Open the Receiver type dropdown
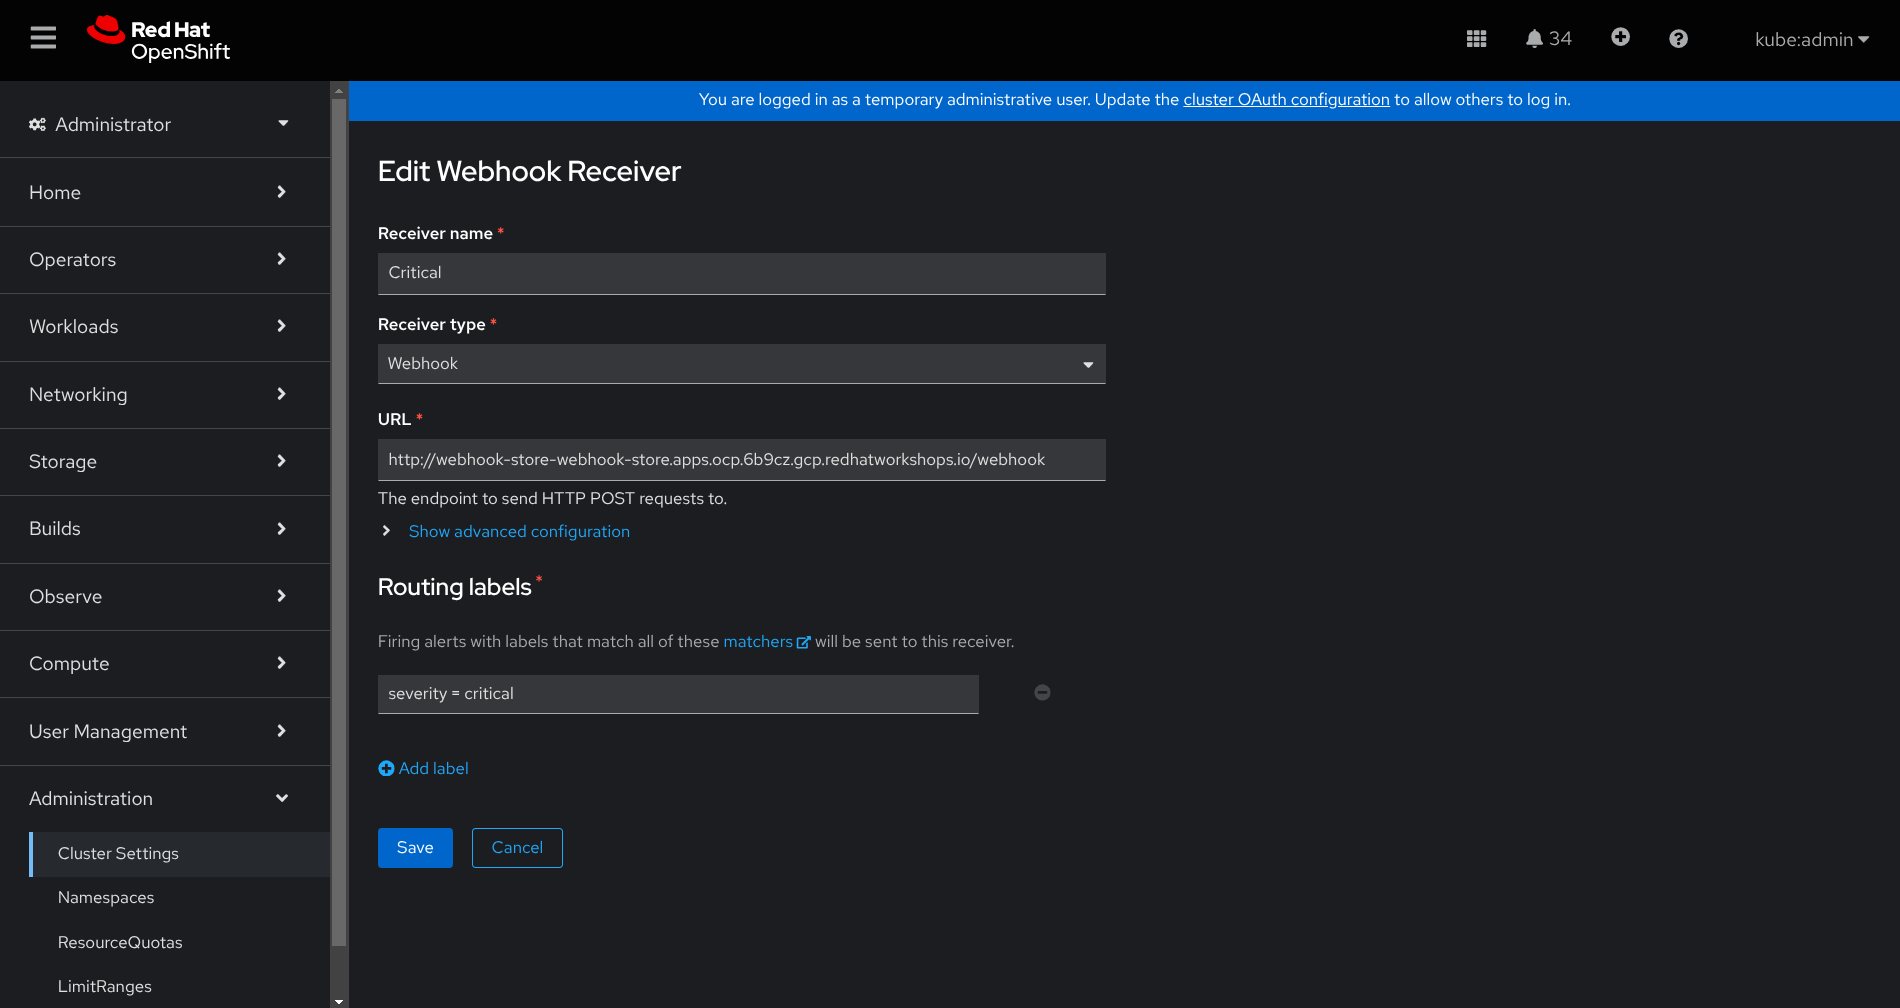The image size is (1900, 1008). (741, 364)
